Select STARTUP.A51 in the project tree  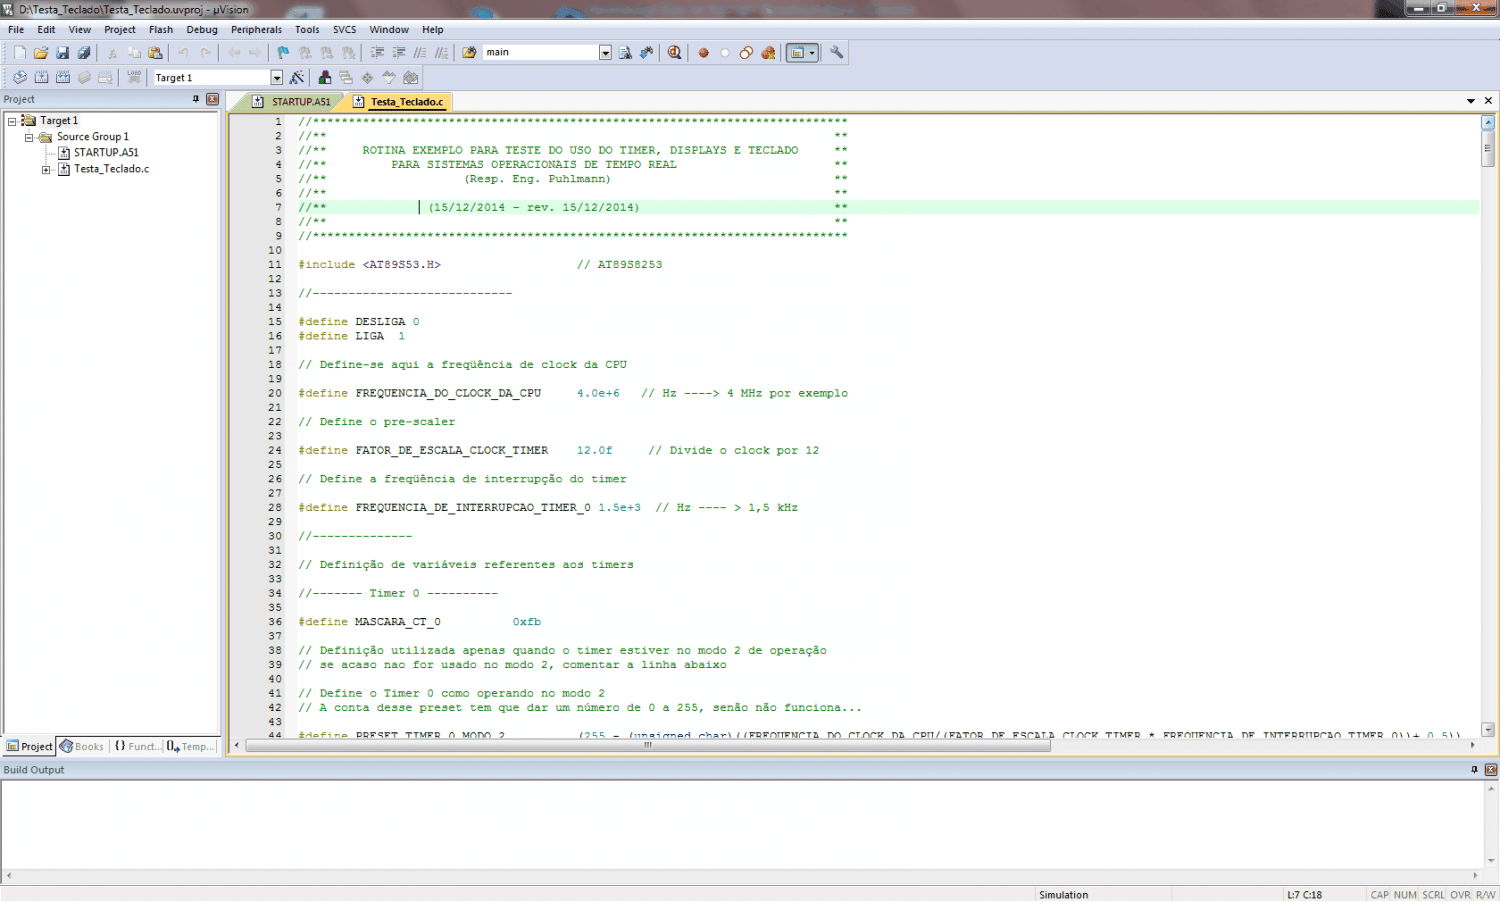105,153
